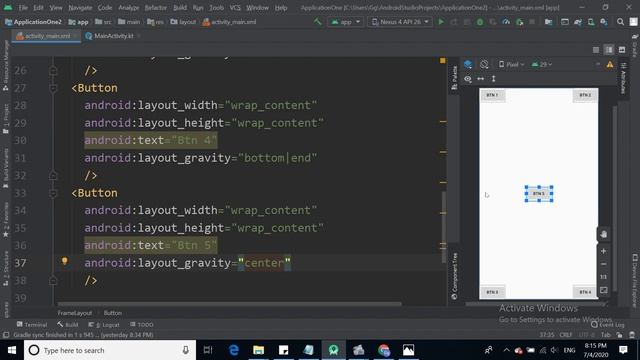Click the Type here to search box
The image size is (640, 360).
[110, 350]
